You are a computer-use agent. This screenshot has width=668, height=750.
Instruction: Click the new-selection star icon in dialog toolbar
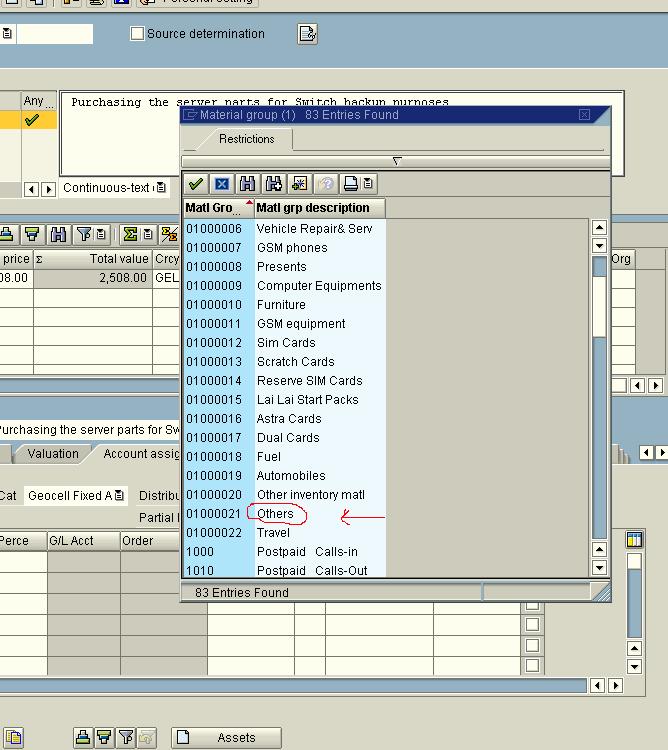click(x=299, y=184)
